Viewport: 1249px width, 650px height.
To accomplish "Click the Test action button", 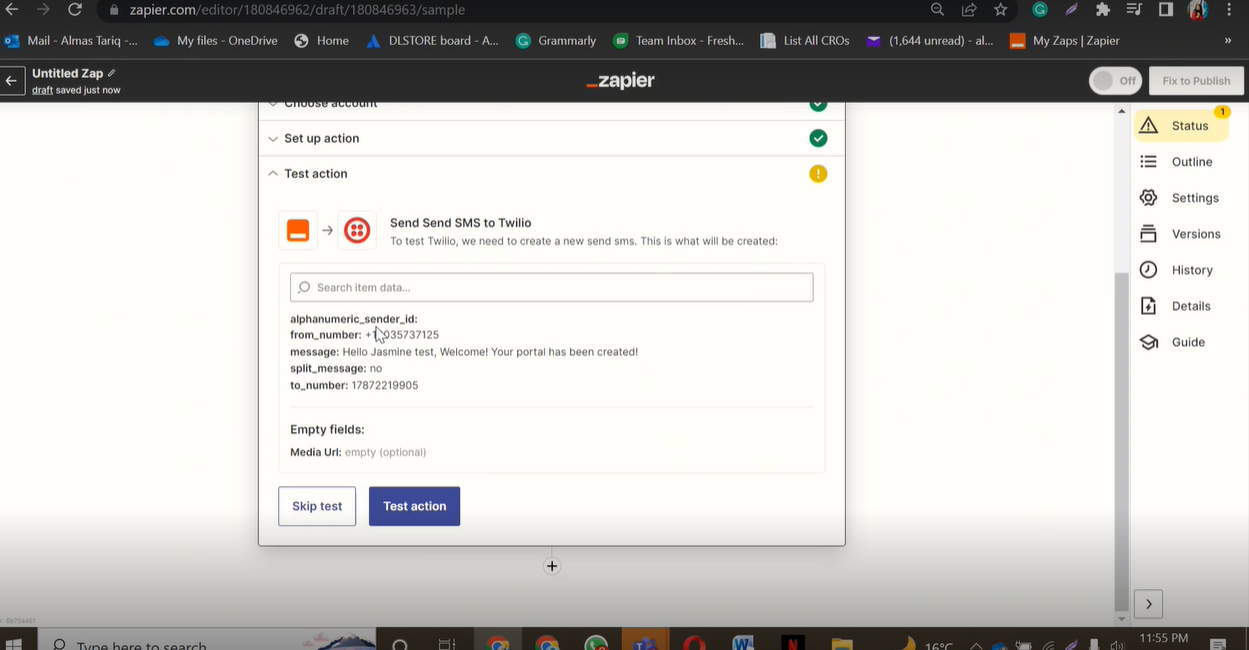I will click(x=414, y=506).
